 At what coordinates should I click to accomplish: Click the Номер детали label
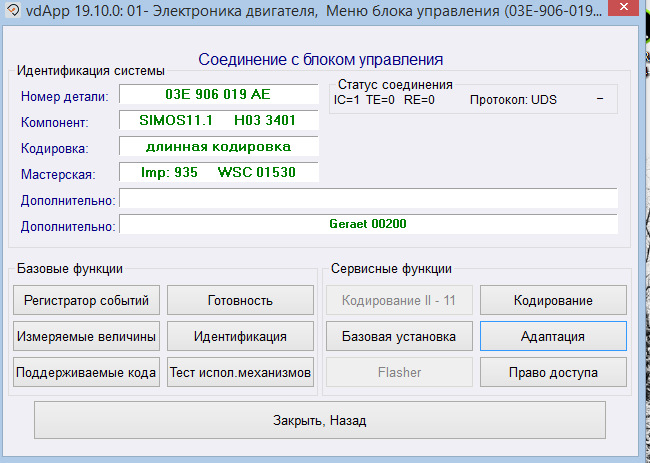coord(64,97)
